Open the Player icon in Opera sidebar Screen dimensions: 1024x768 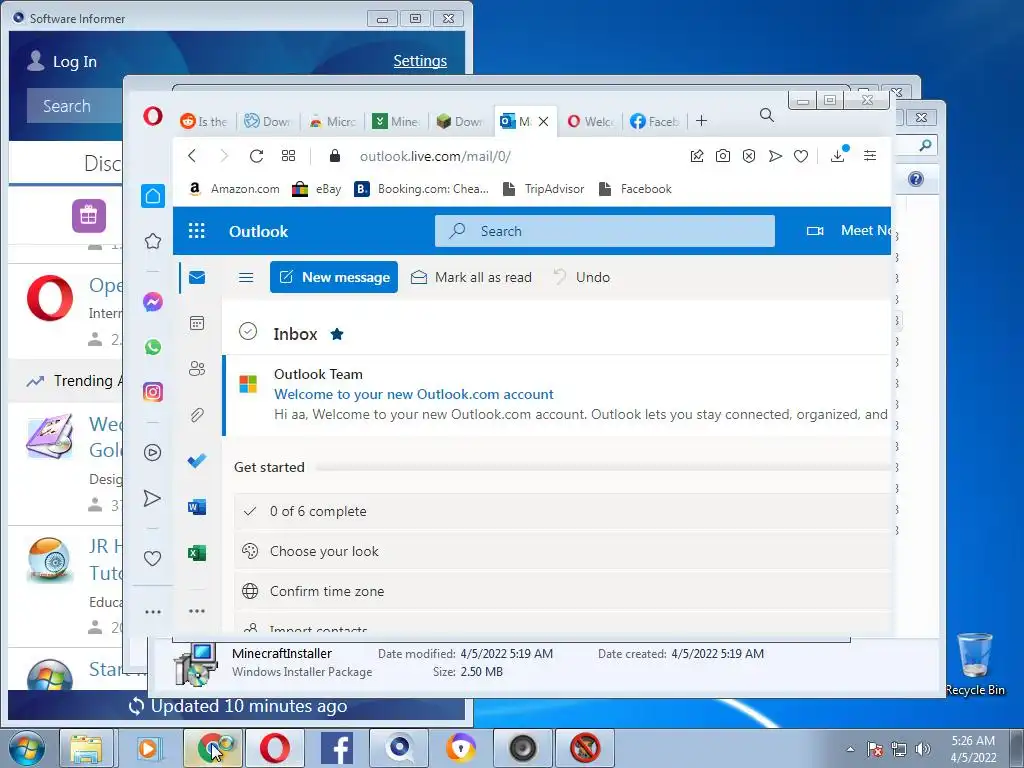click(x=152, y=453)
